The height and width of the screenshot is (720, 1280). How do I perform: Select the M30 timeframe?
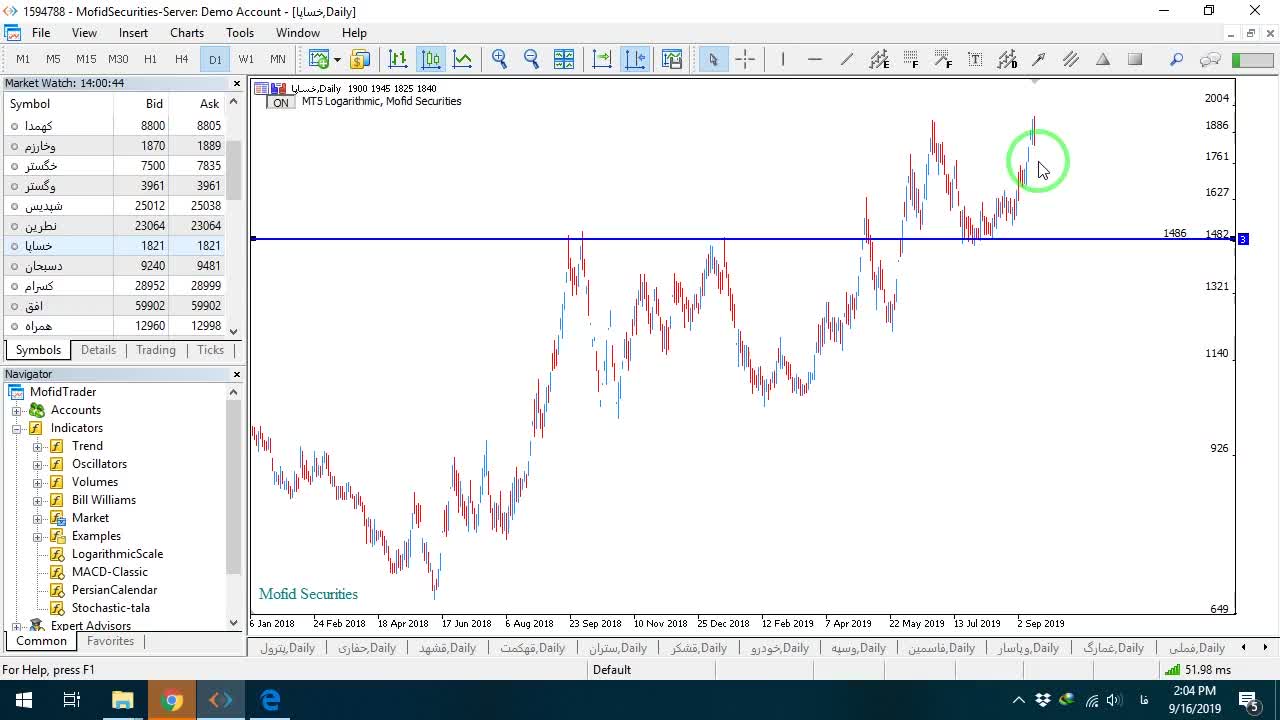(118, 59)
